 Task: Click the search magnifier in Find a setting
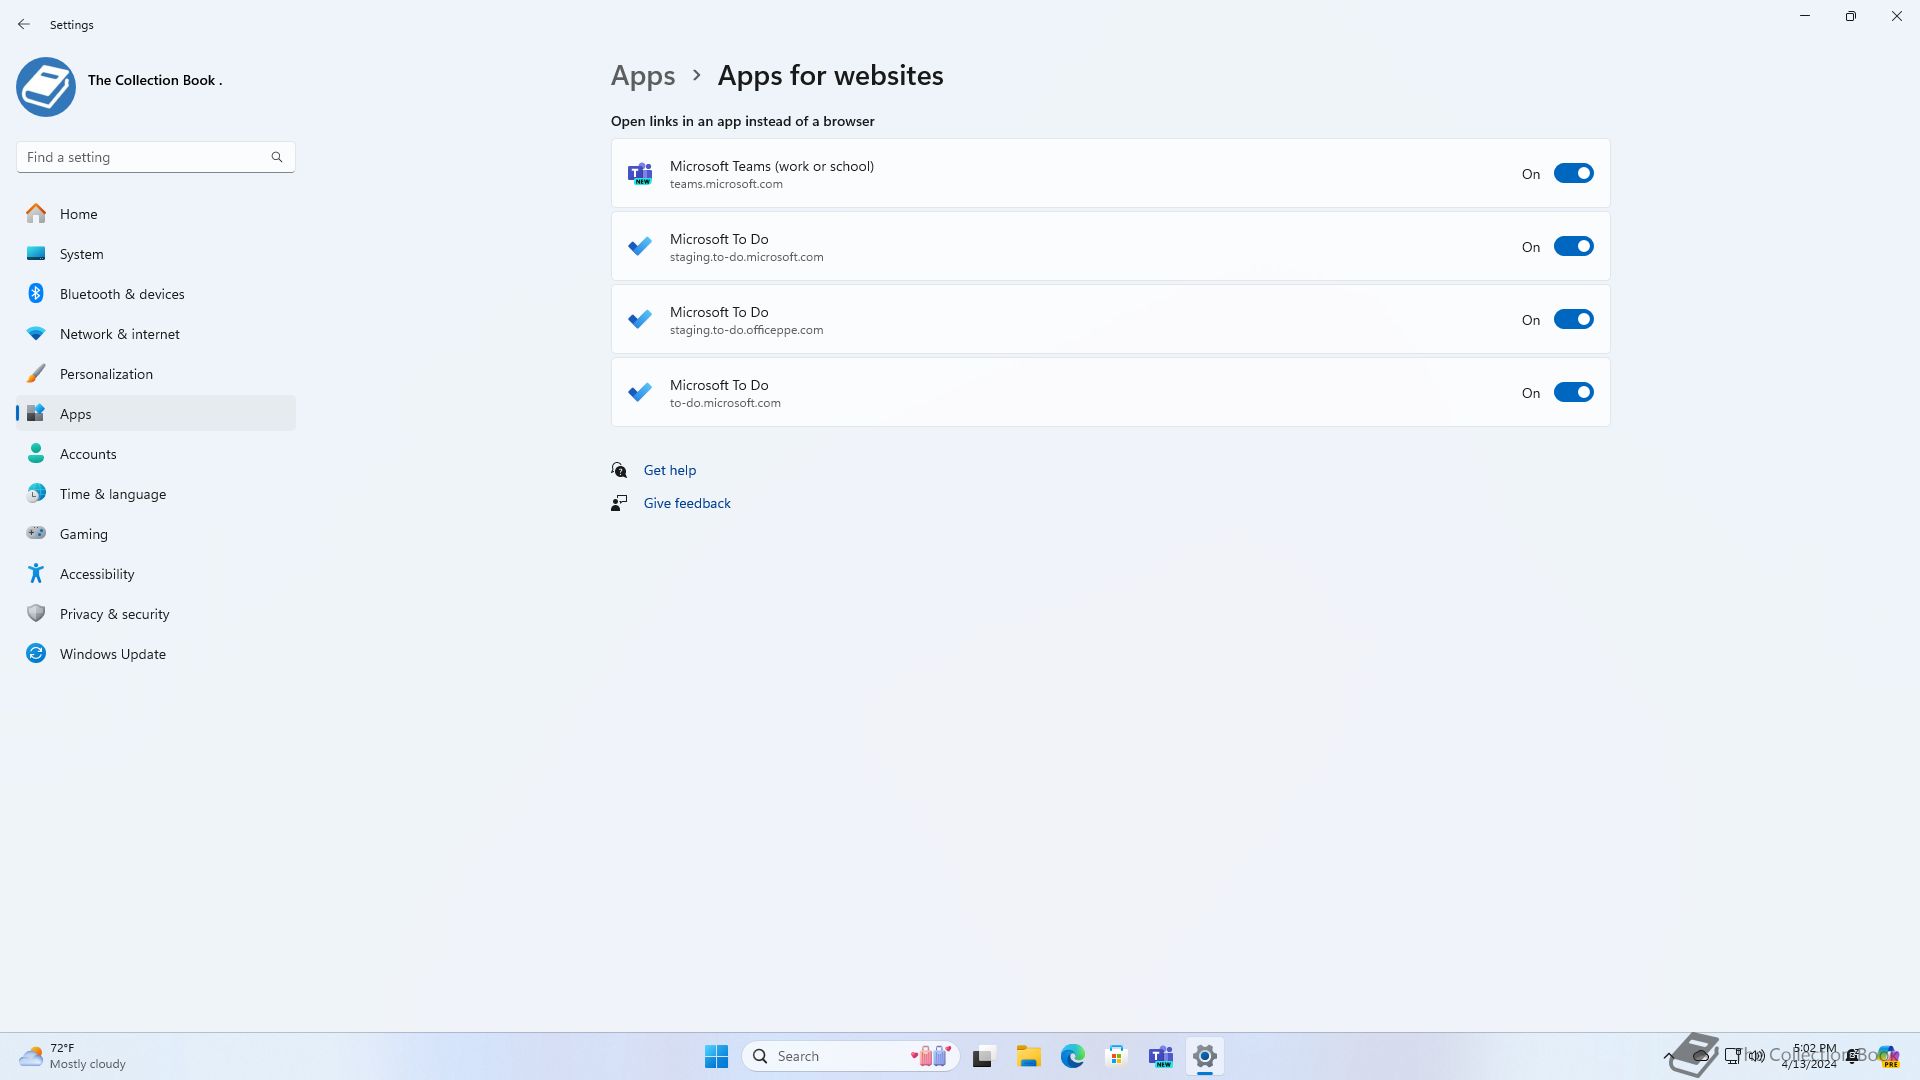(x=277, y=157)
